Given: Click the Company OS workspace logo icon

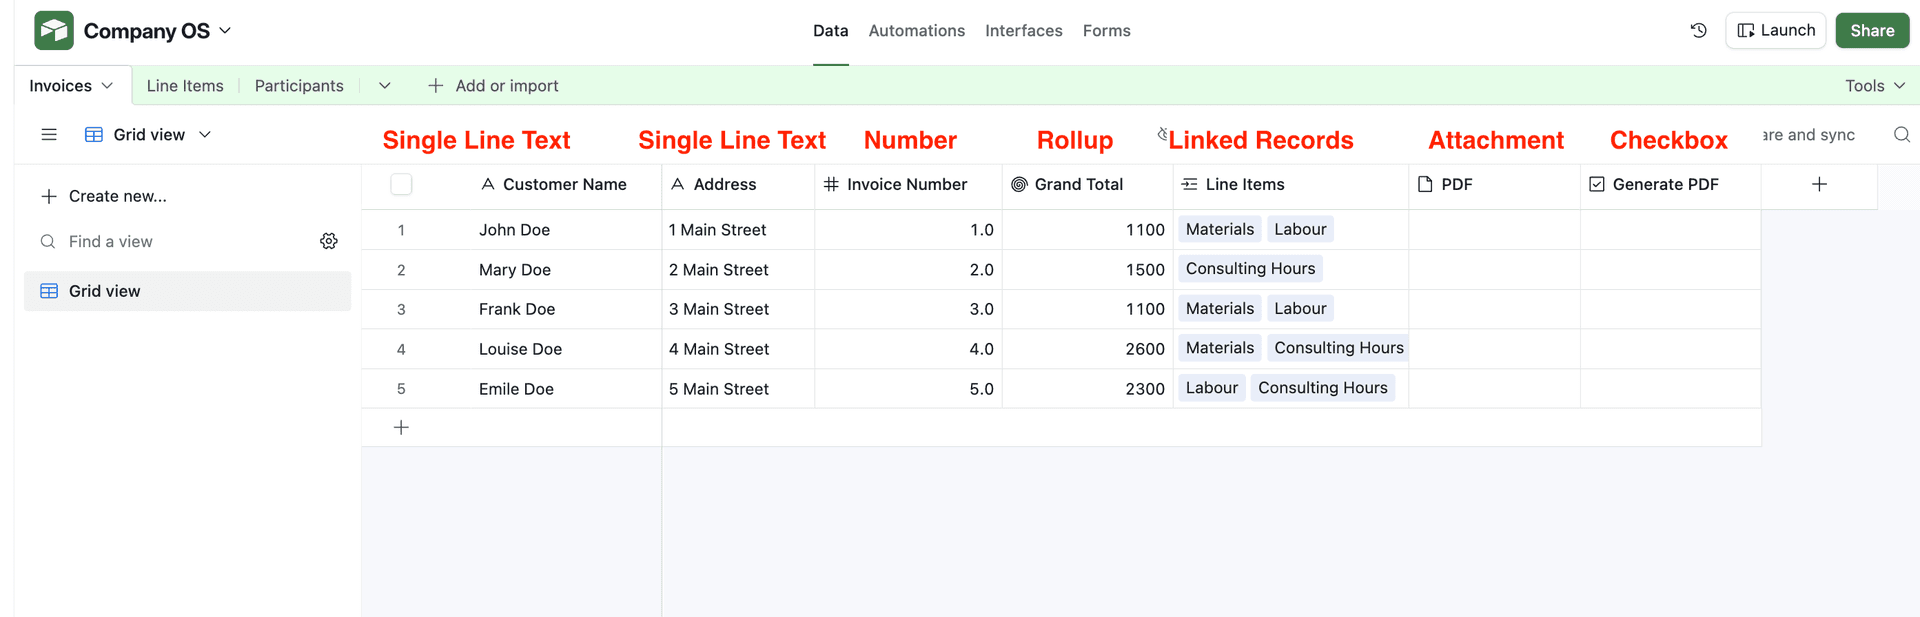Looking at the screenshot, I should pos(52,30).
